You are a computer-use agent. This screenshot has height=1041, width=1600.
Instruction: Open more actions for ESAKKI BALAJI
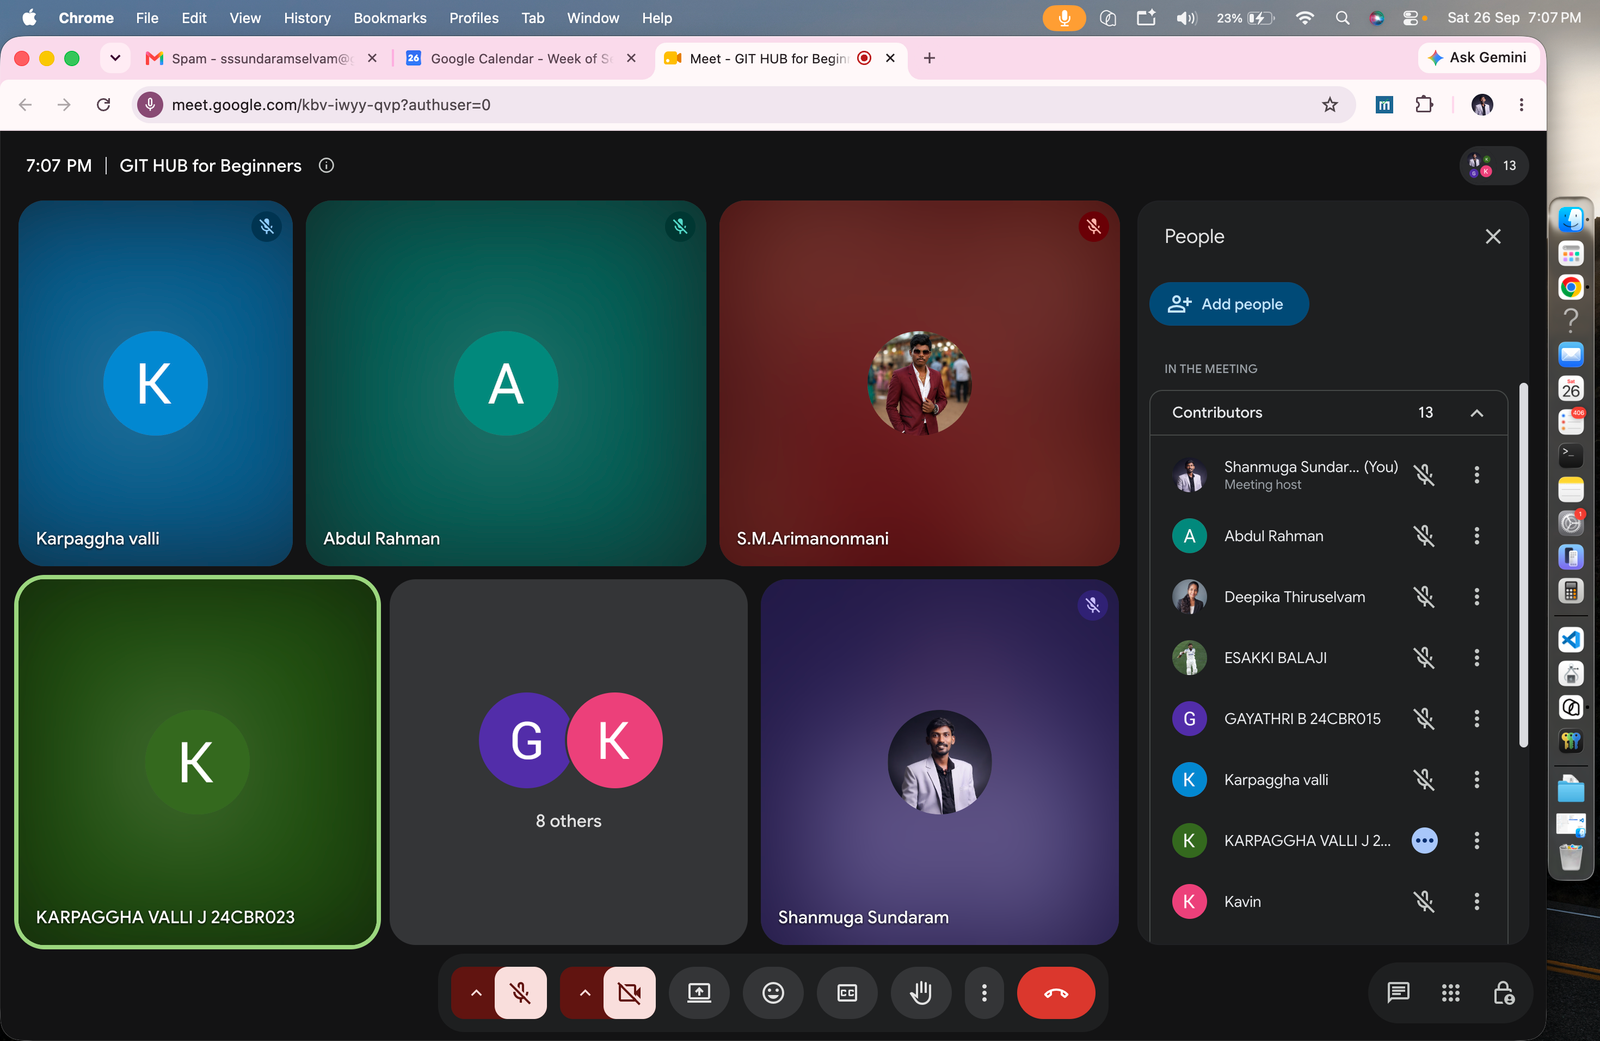pos(1477,658)
